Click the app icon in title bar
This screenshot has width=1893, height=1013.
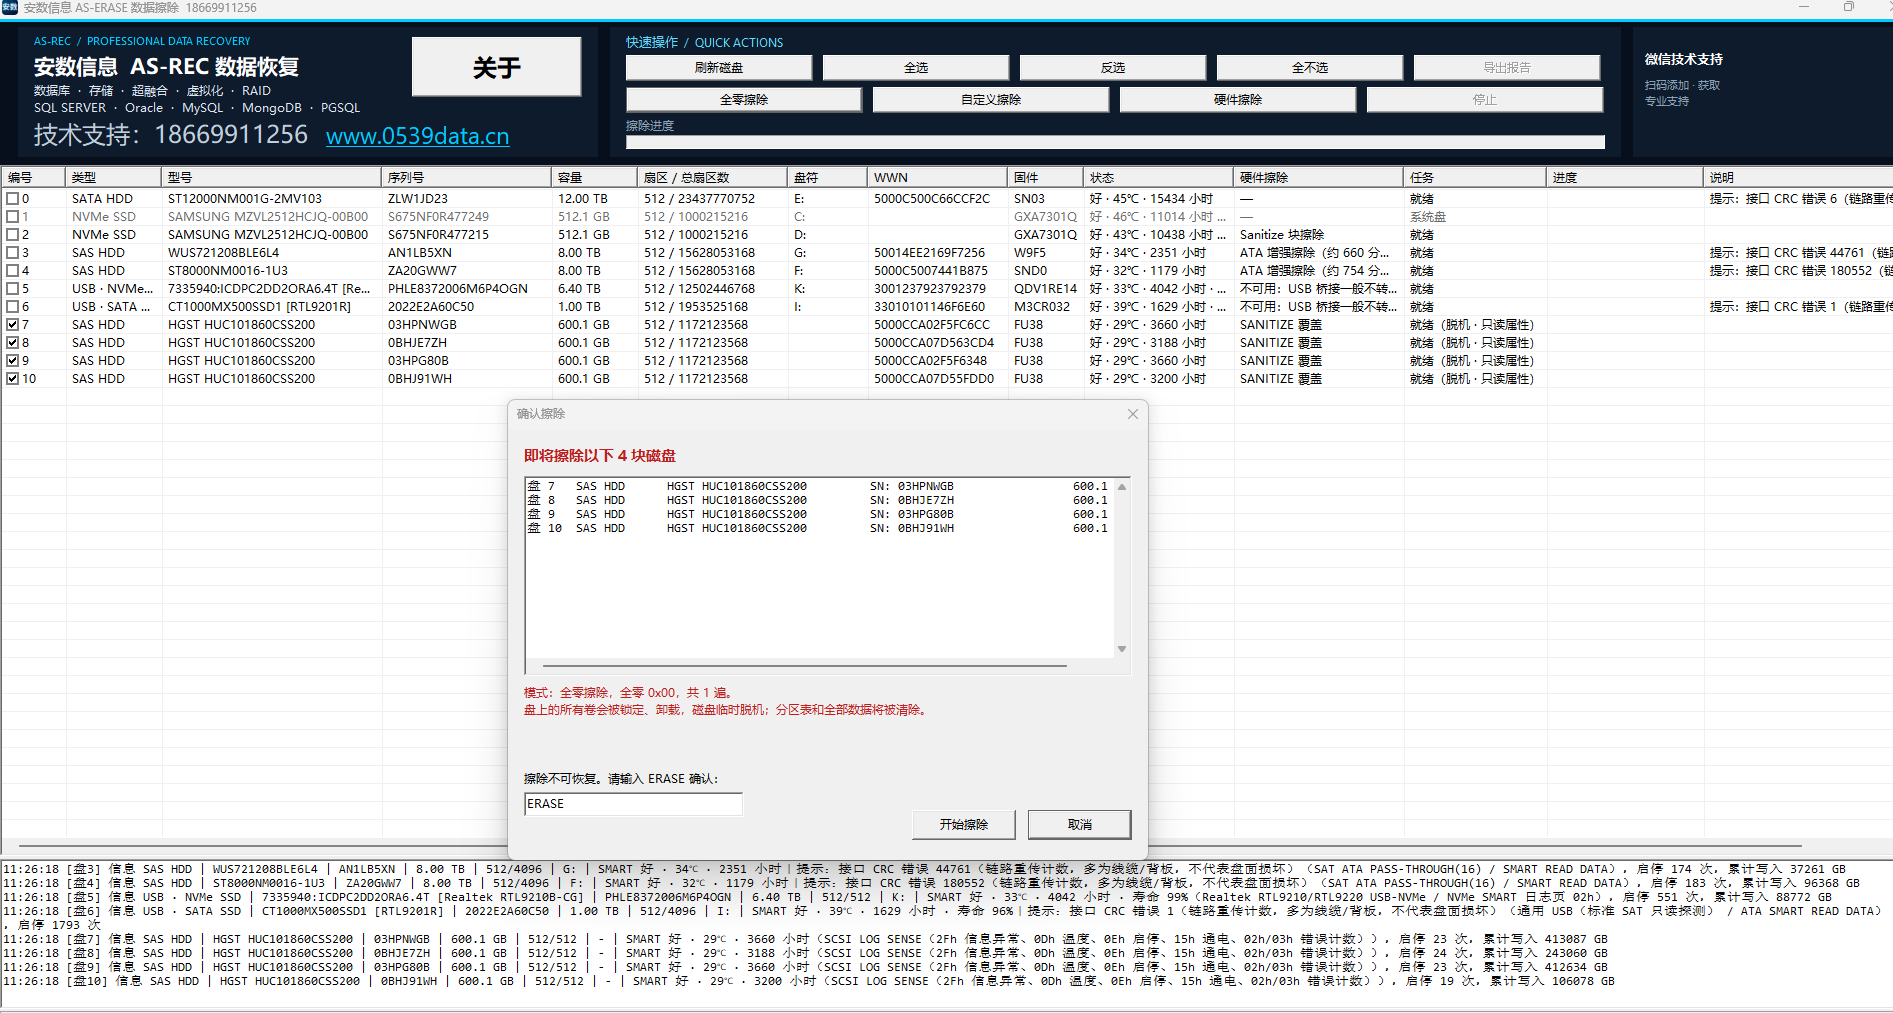tap(10, 7)
